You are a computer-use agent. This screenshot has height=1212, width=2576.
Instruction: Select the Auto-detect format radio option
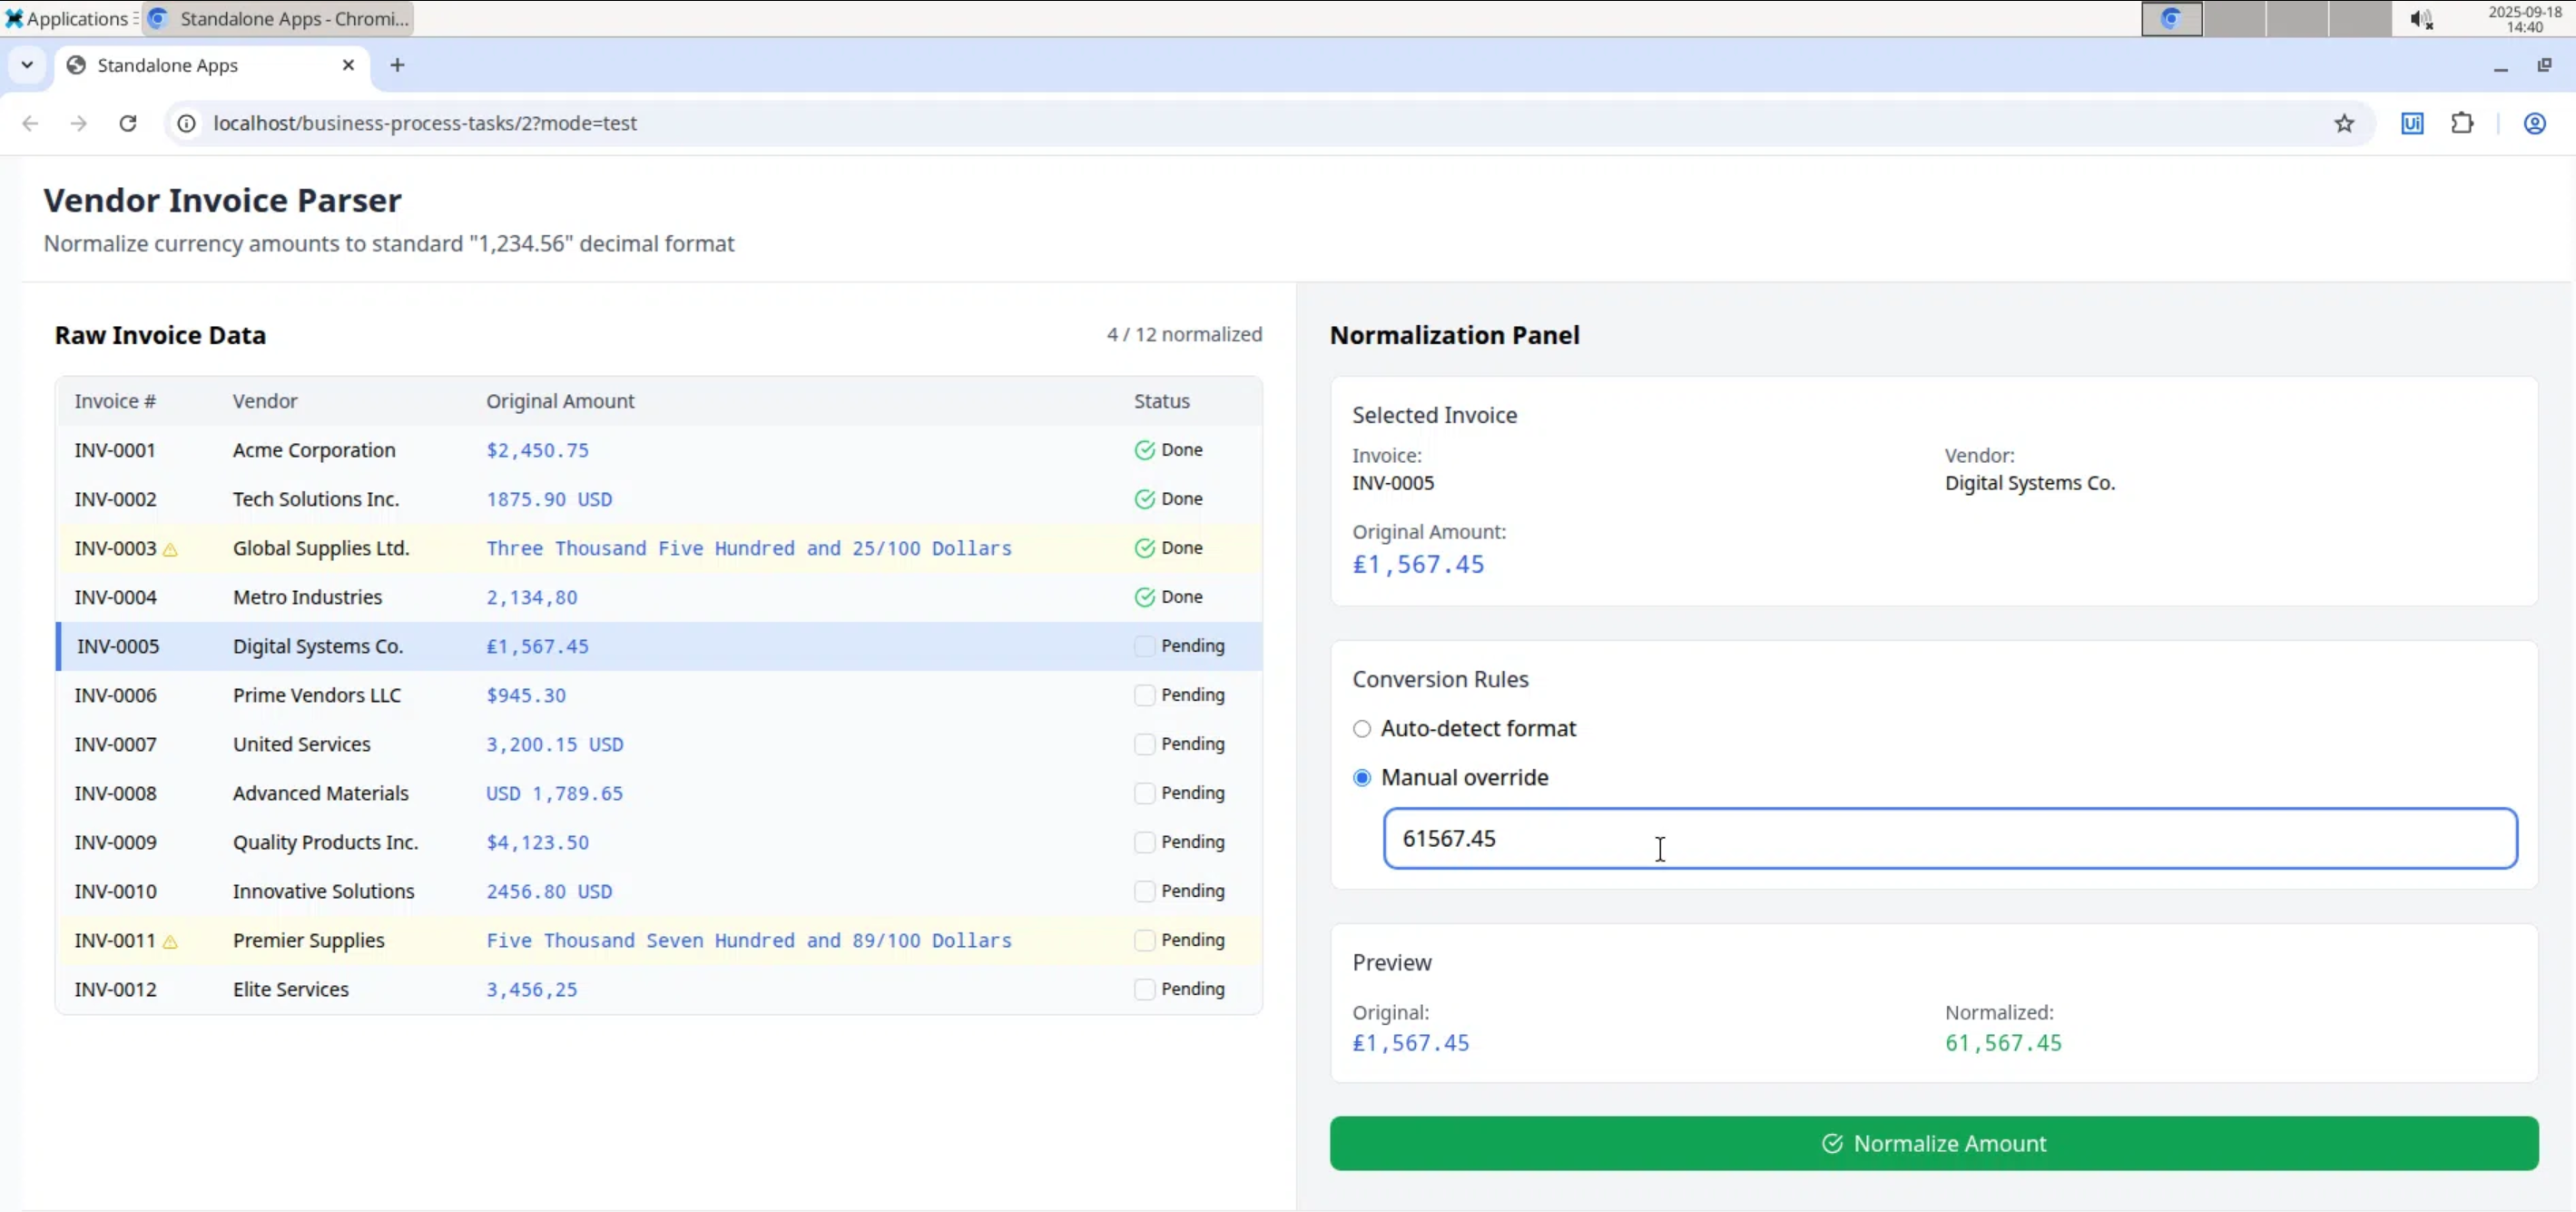tap(1362, 729)
